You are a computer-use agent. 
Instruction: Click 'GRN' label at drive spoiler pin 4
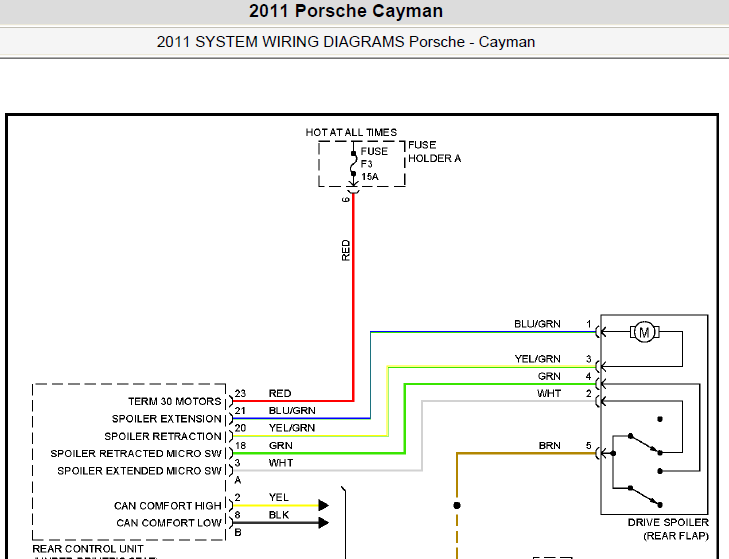coord(549,376)
